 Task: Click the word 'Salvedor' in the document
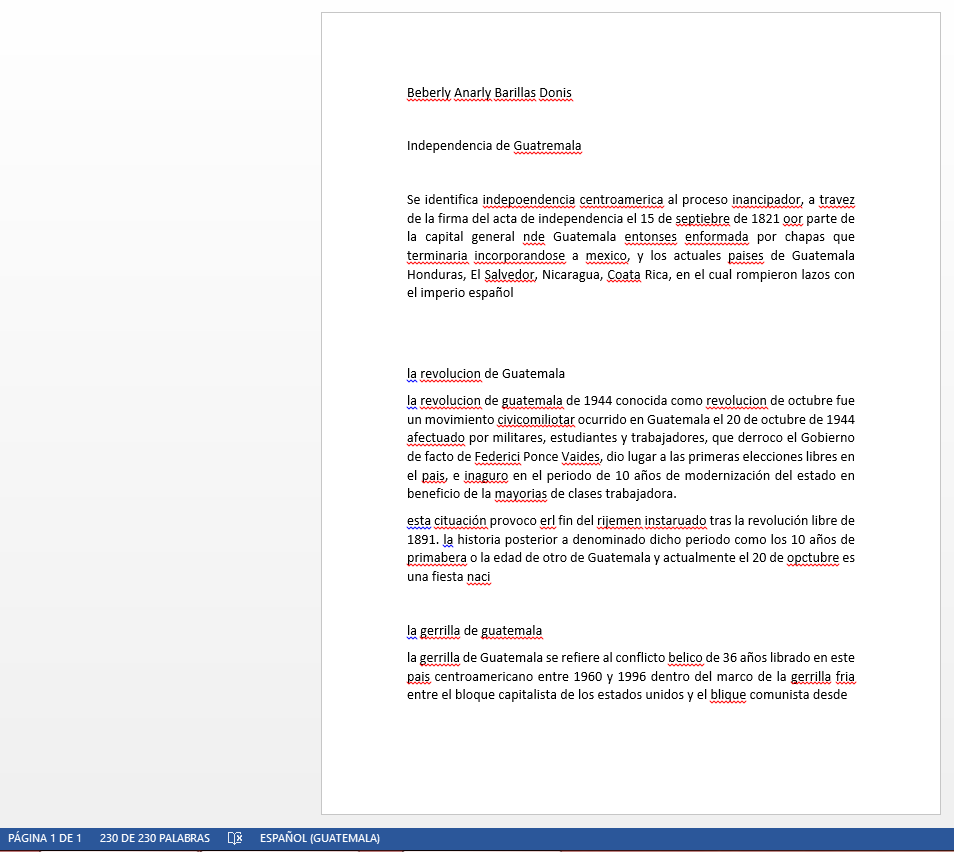point(510,274)
